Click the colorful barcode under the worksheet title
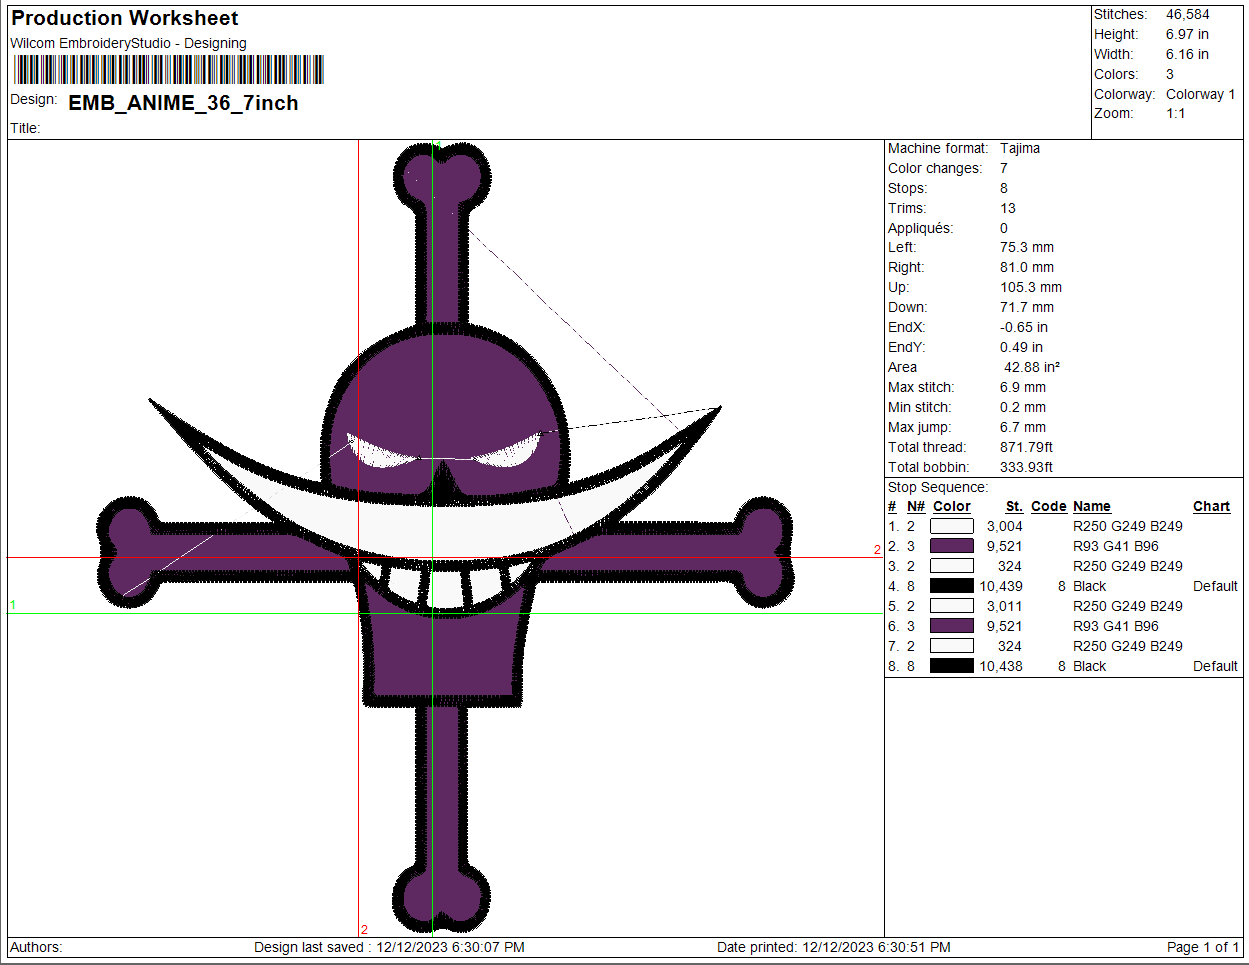This screenshot has width=1249, height=965. (168, 69)
